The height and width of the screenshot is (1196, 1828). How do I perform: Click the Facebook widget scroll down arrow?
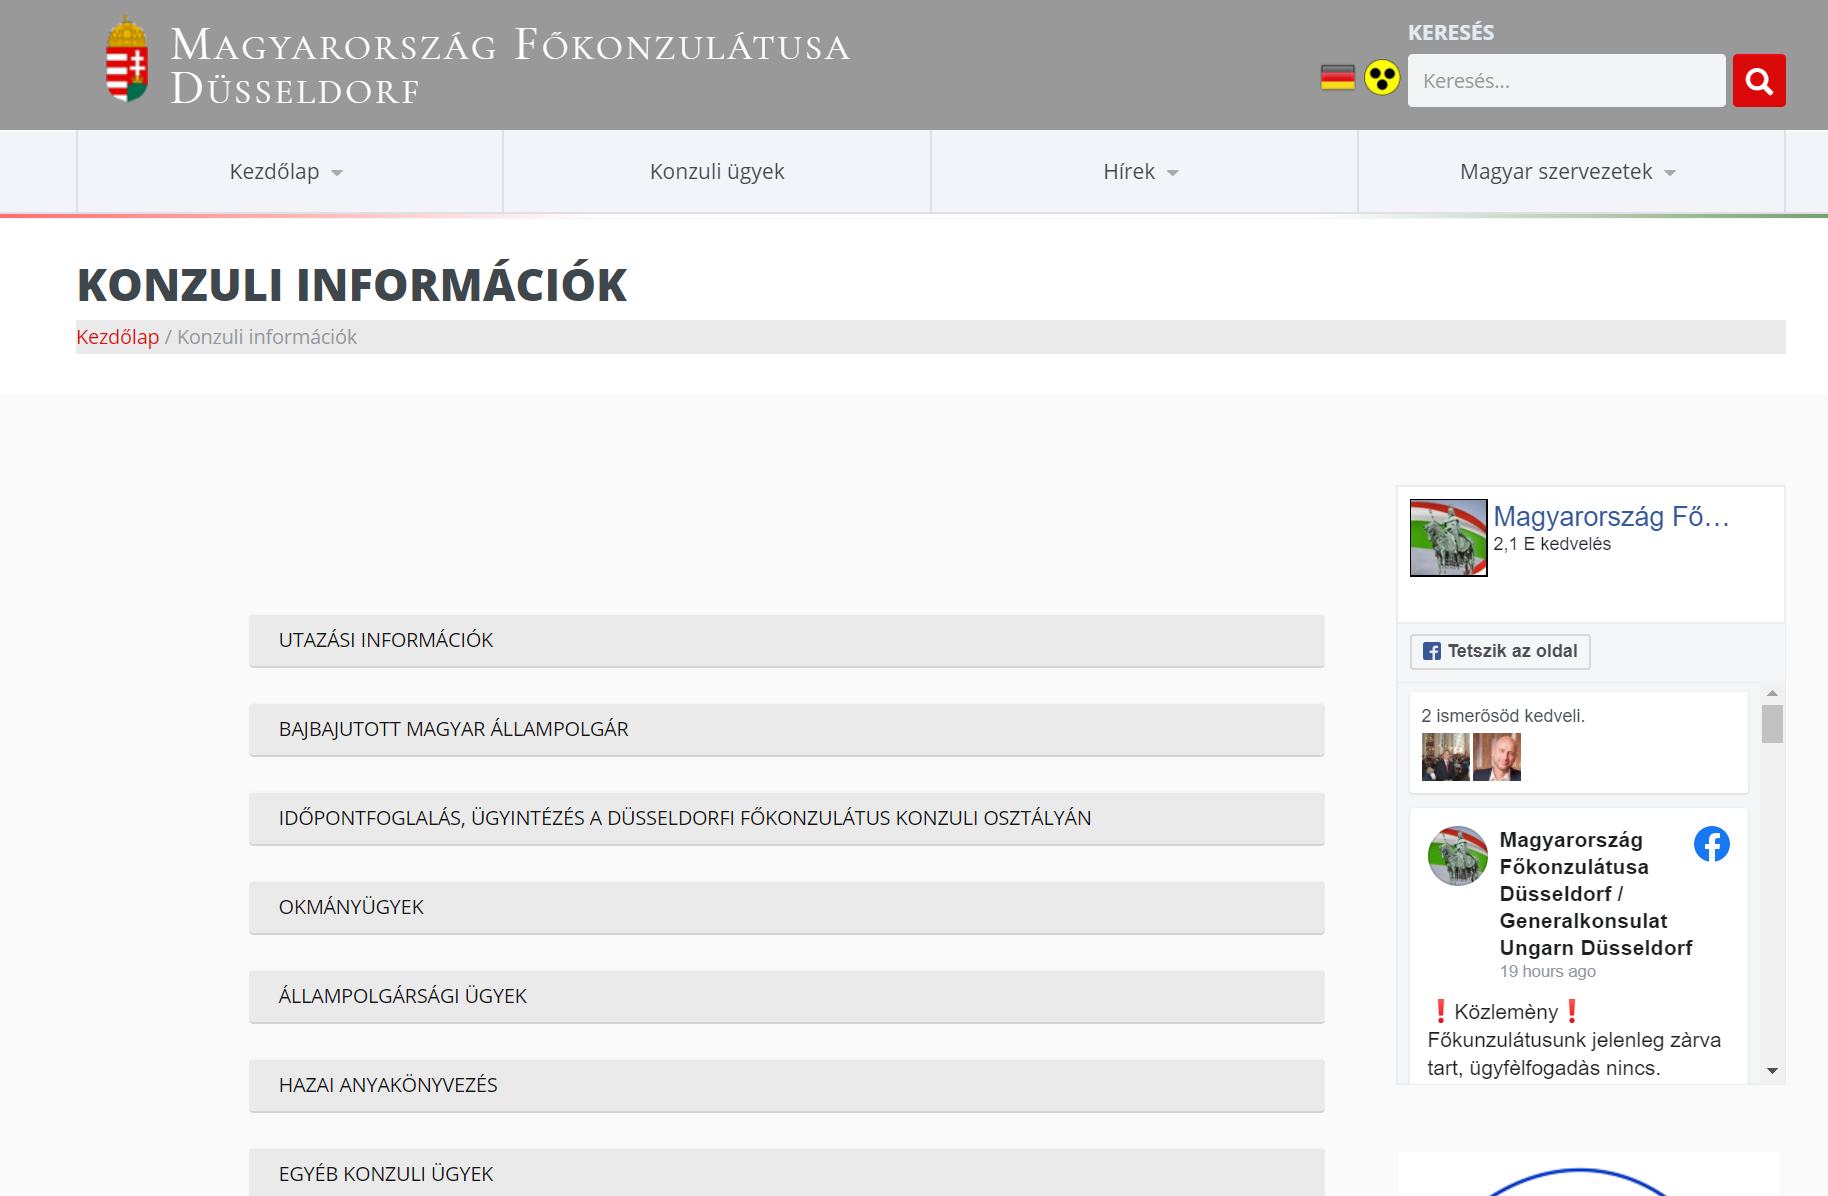1772,1071
